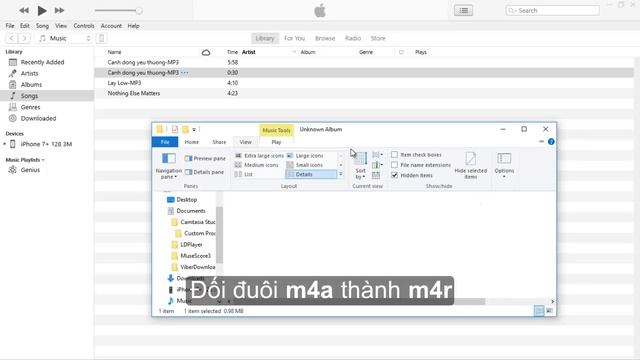640x360 pixels.
Task: Switch to the Radio tab
Action: 353,38
